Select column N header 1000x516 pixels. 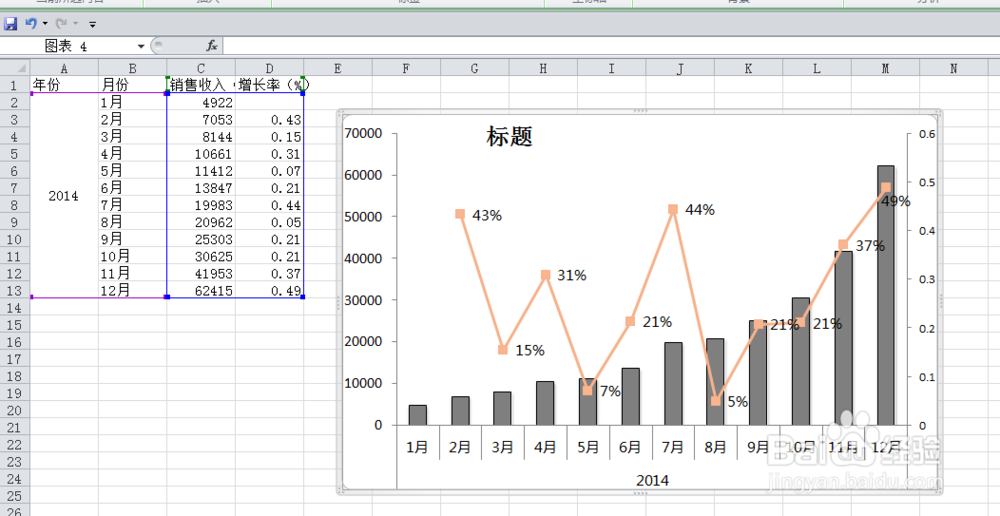[x=953, y=68]
